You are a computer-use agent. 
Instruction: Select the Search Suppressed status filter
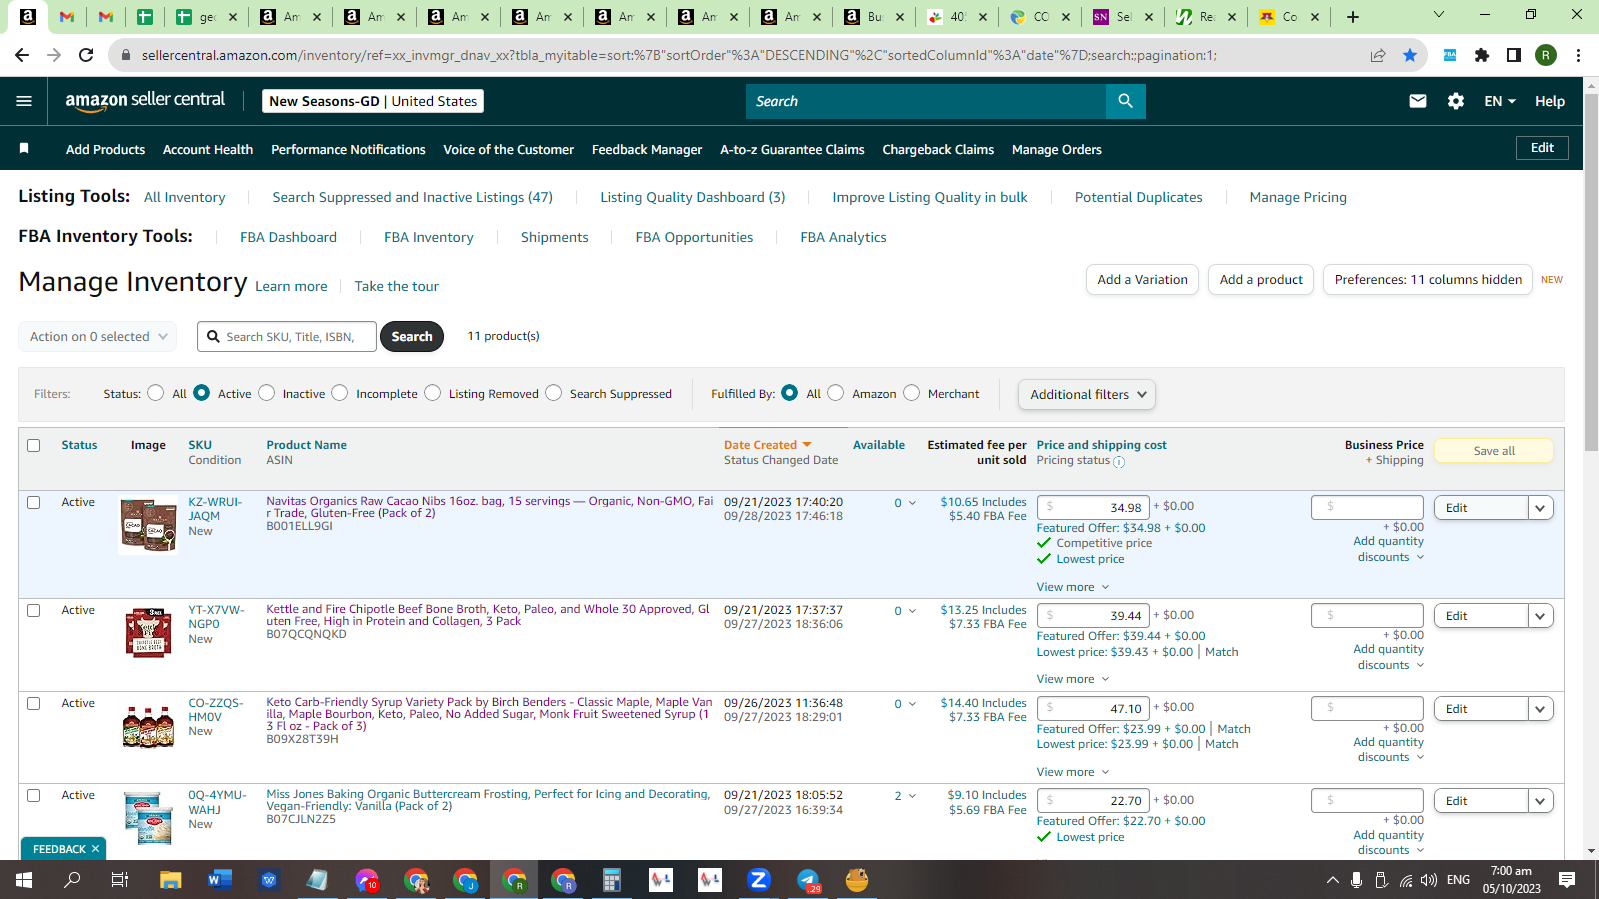pos(554,393)
